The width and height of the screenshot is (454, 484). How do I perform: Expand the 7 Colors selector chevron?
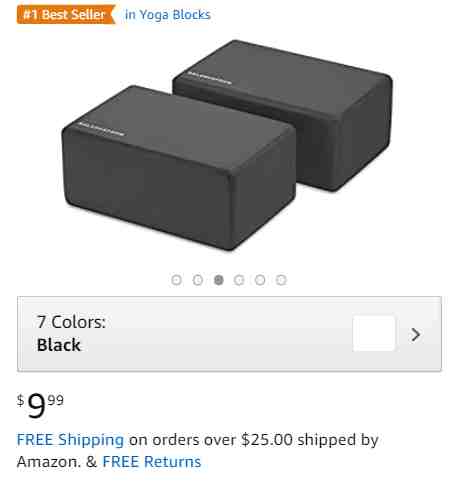415,334
